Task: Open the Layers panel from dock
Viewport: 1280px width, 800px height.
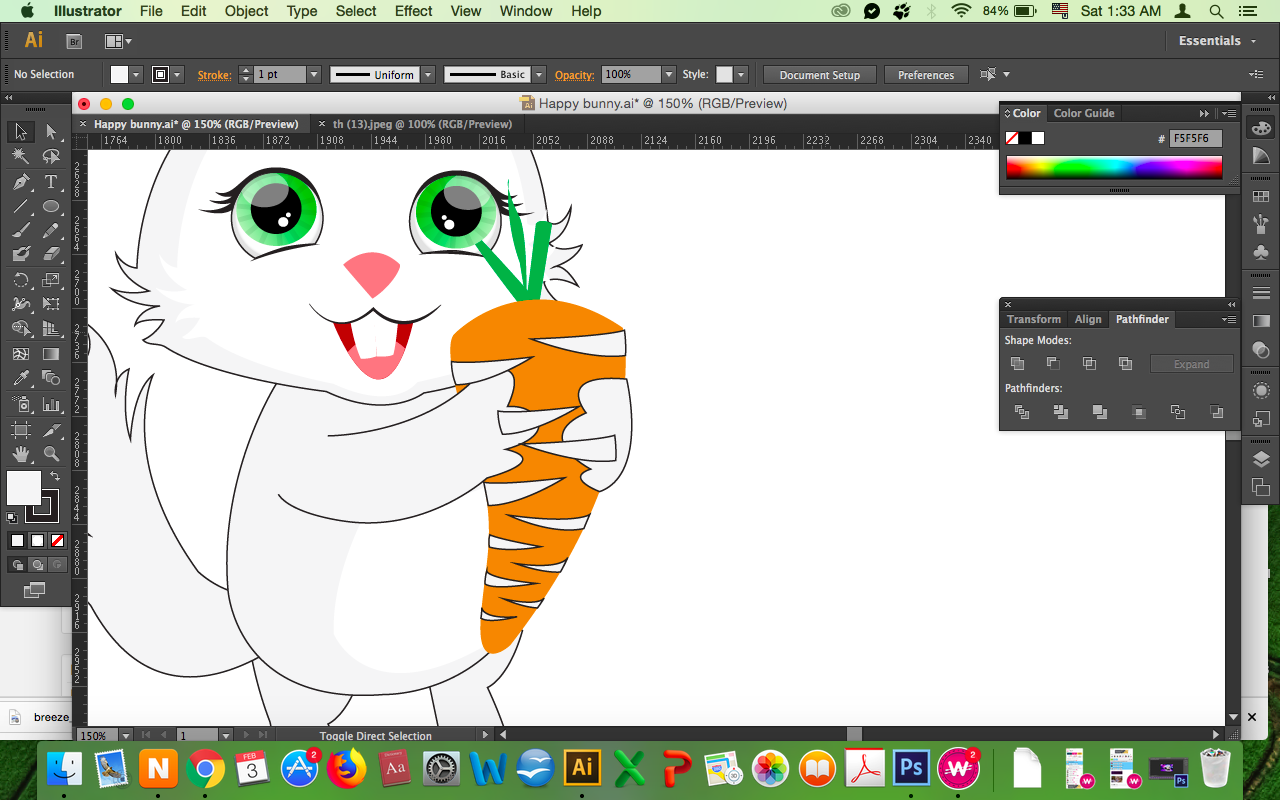Action: point(1261,459)
